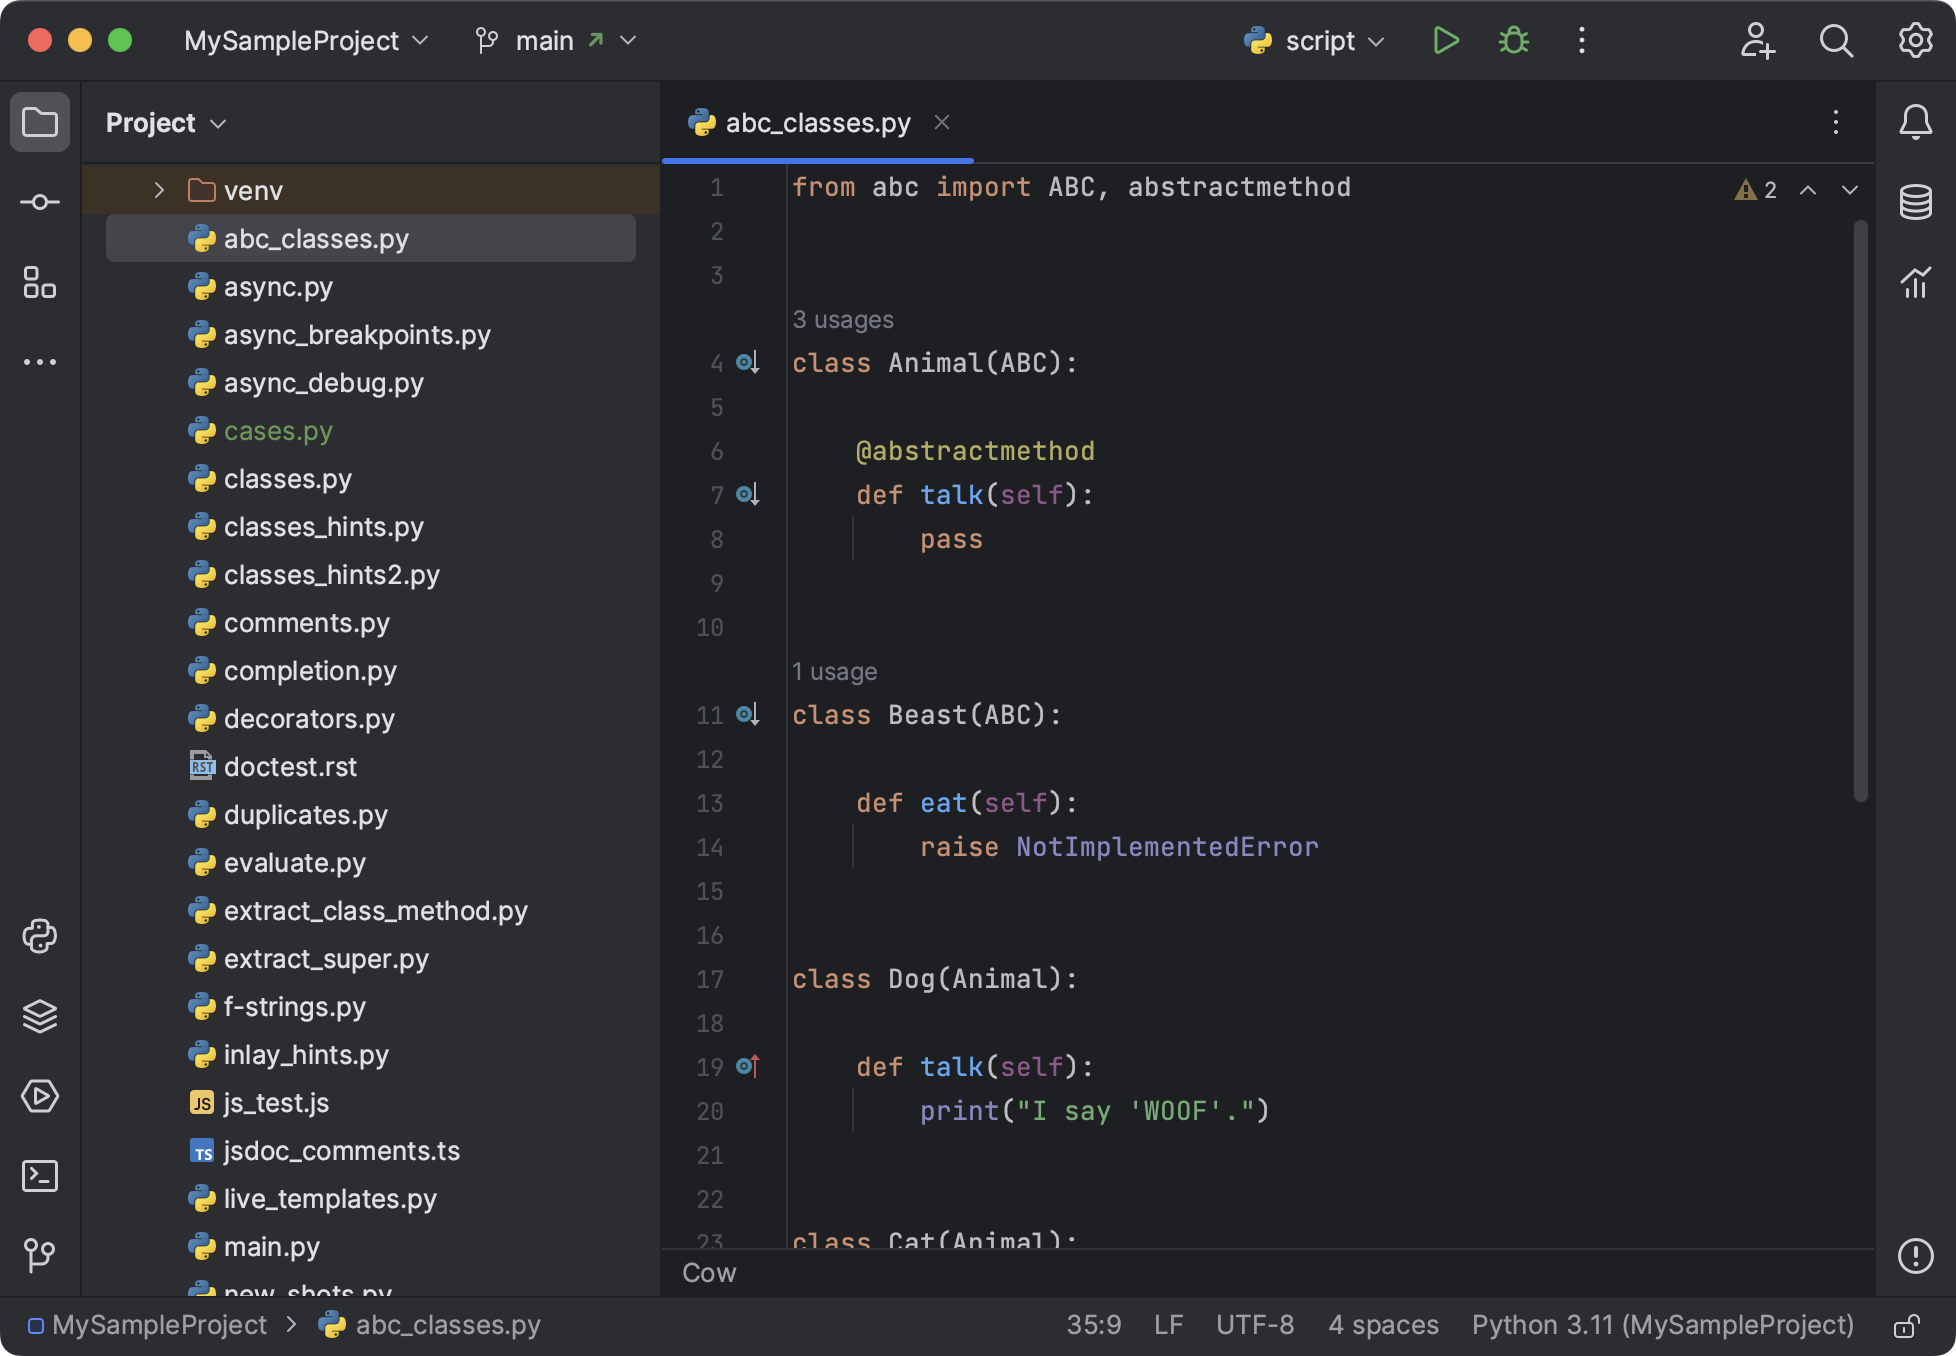Start debugging the script
The width and height of the screenshot is (1956, 1356).
(x=1512, y=40)
